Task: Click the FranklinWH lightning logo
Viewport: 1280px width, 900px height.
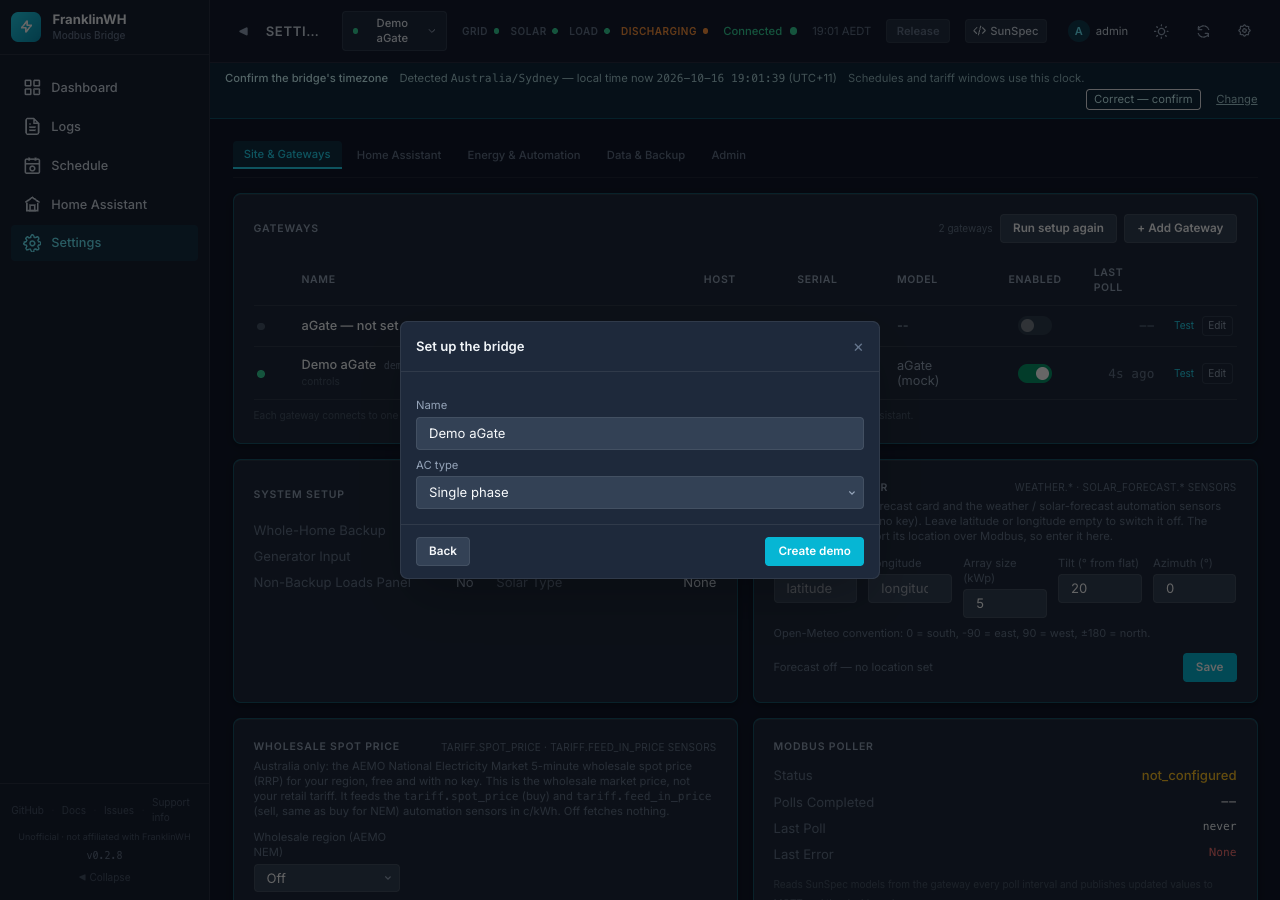Action: coord(26,27)
